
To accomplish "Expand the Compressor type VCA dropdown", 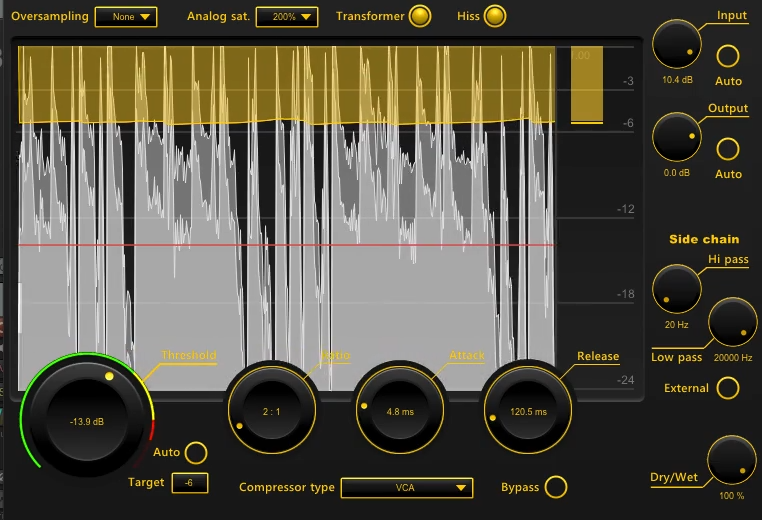I will click(x=406, y=488).
